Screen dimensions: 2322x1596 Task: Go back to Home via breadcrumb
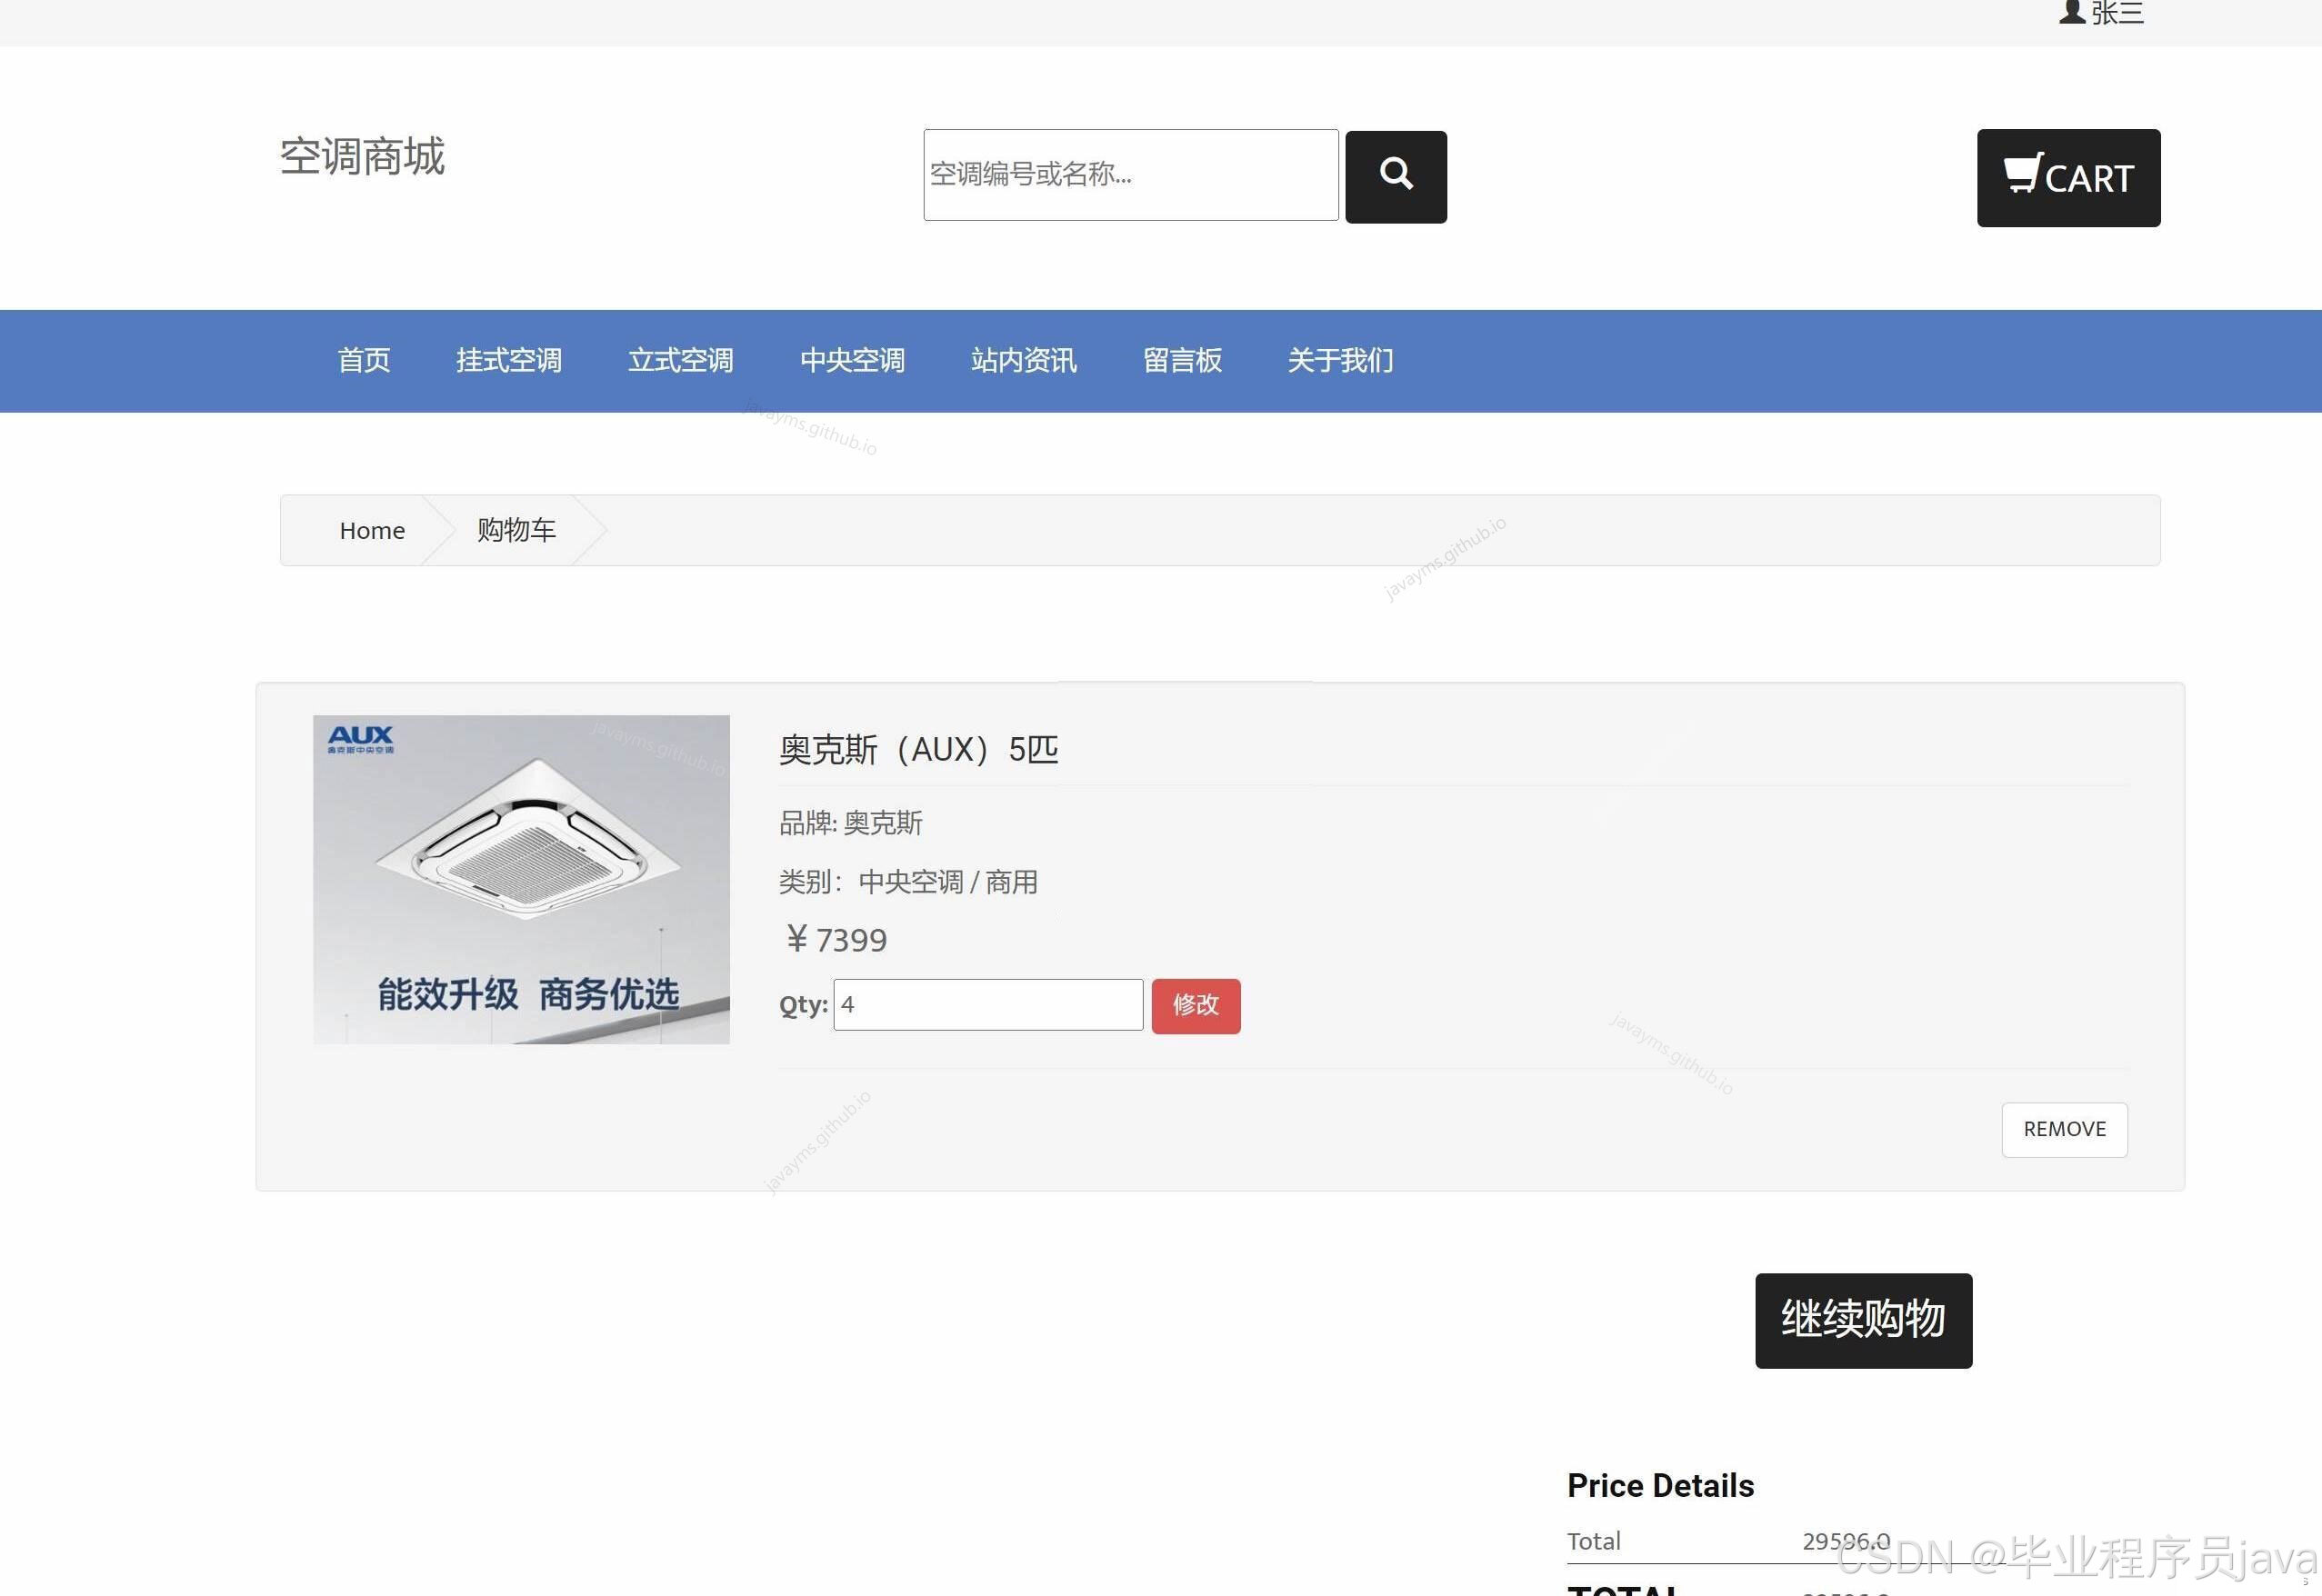point(371,530)
